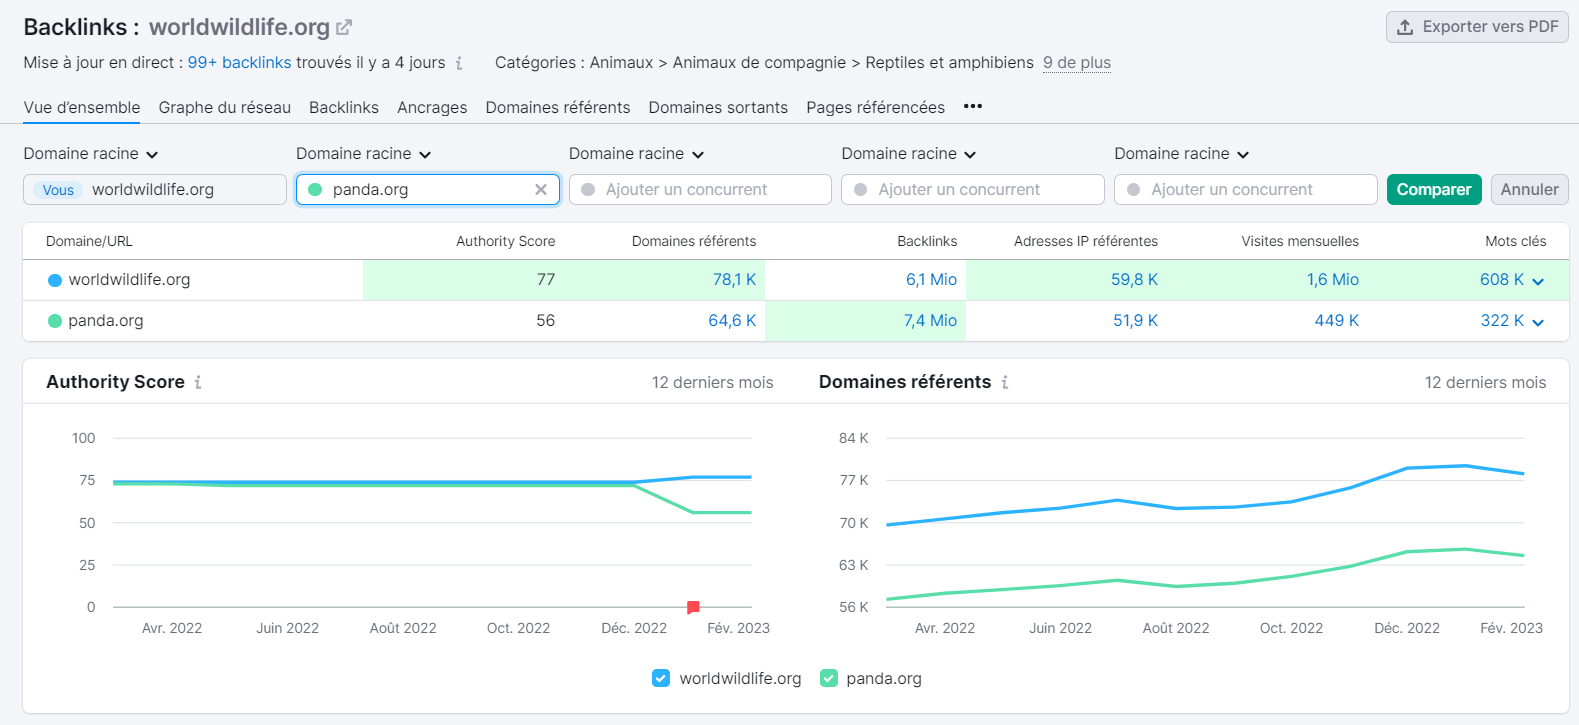The height and width of the screenshot is (725, 1579).
Task: Click Authority Score value 77
Action: click(x=546, y=280)
